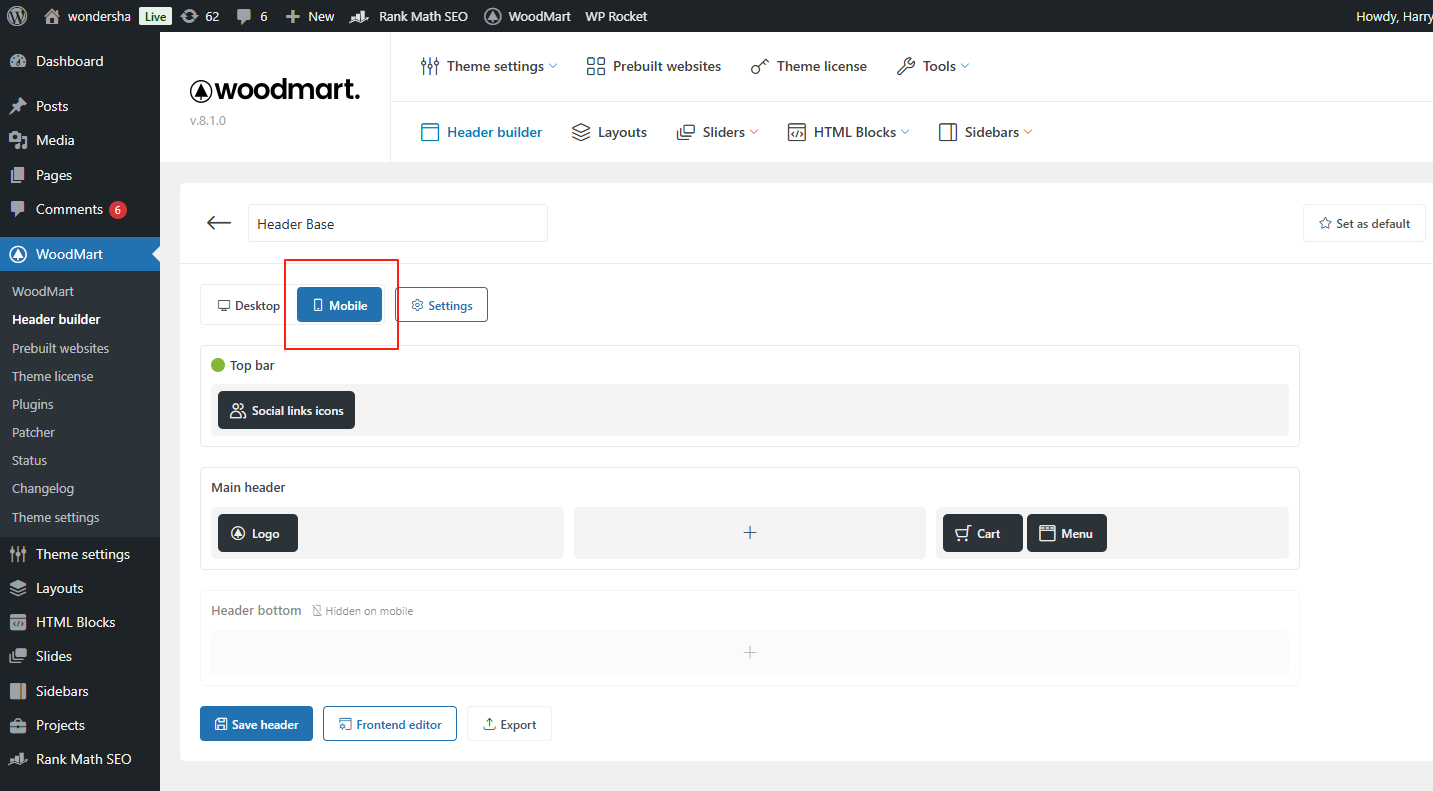Toggle Header bottom Hidden on mobile

point(362,611)
